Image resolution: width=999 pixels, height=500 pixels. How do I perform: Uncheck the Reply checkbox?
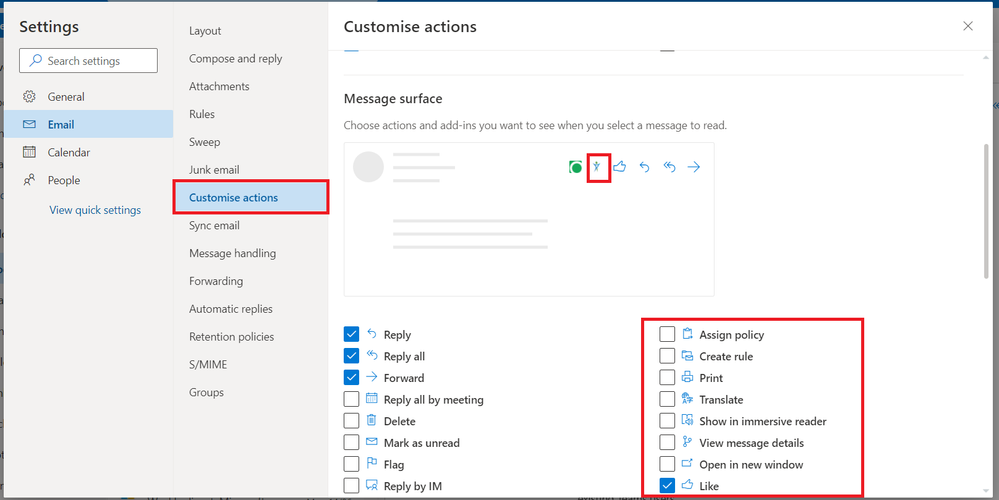pos(351,334)
